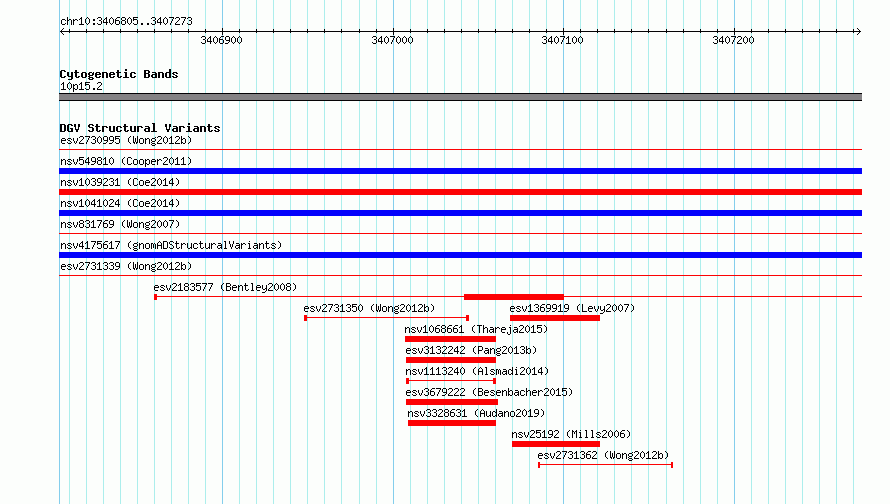Click nsv3328631 (Audano2019) label
This screenshot has width=890, height=504.
(x=476, y=413)
